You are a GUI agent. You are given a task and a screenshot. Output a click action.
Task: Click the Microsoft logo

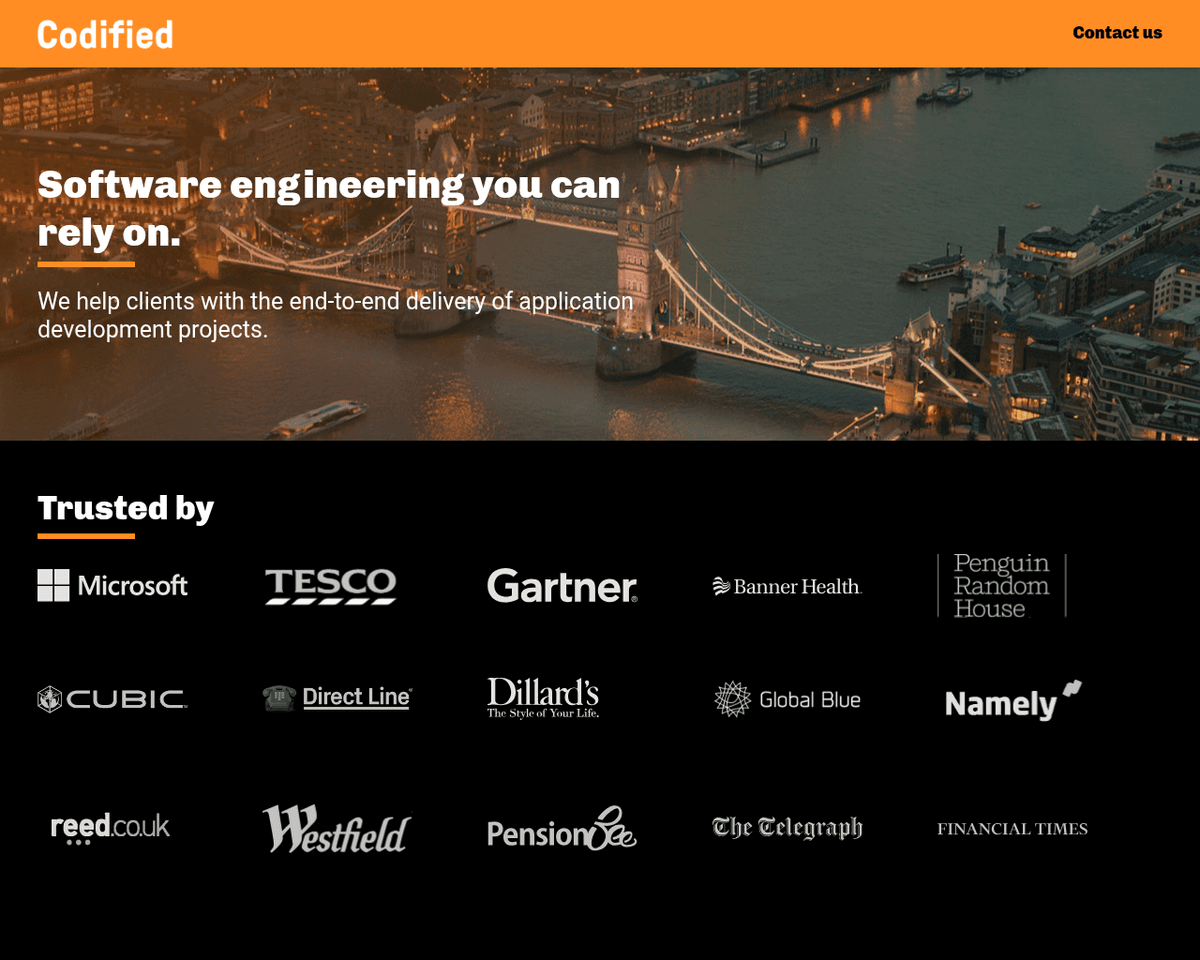point(112,586)
